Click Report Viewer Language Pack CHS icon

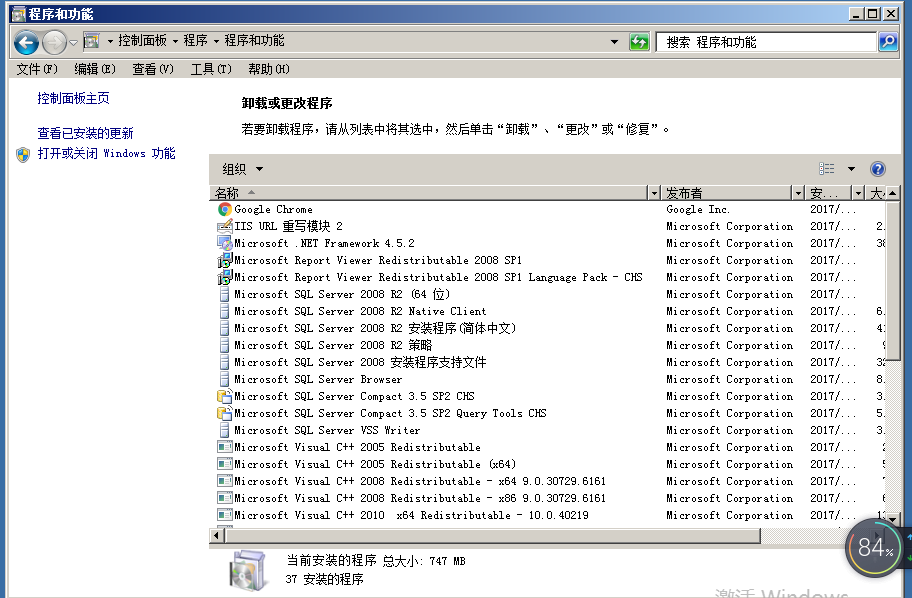pos(225,277)
